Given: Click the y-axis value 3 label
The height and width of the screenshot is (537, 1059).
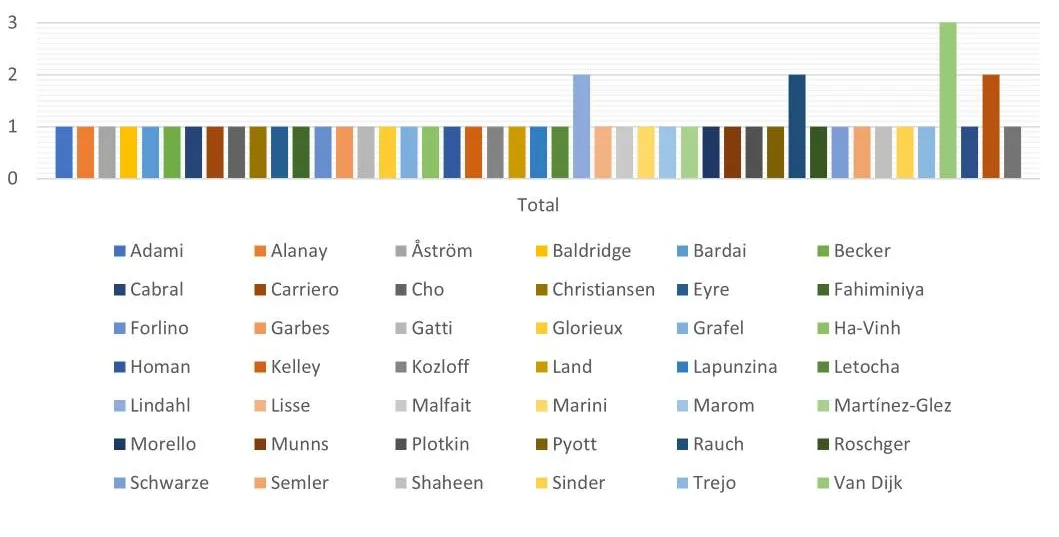Looking at the screenshot, I should pyautogui.click(x=12, y=22).
